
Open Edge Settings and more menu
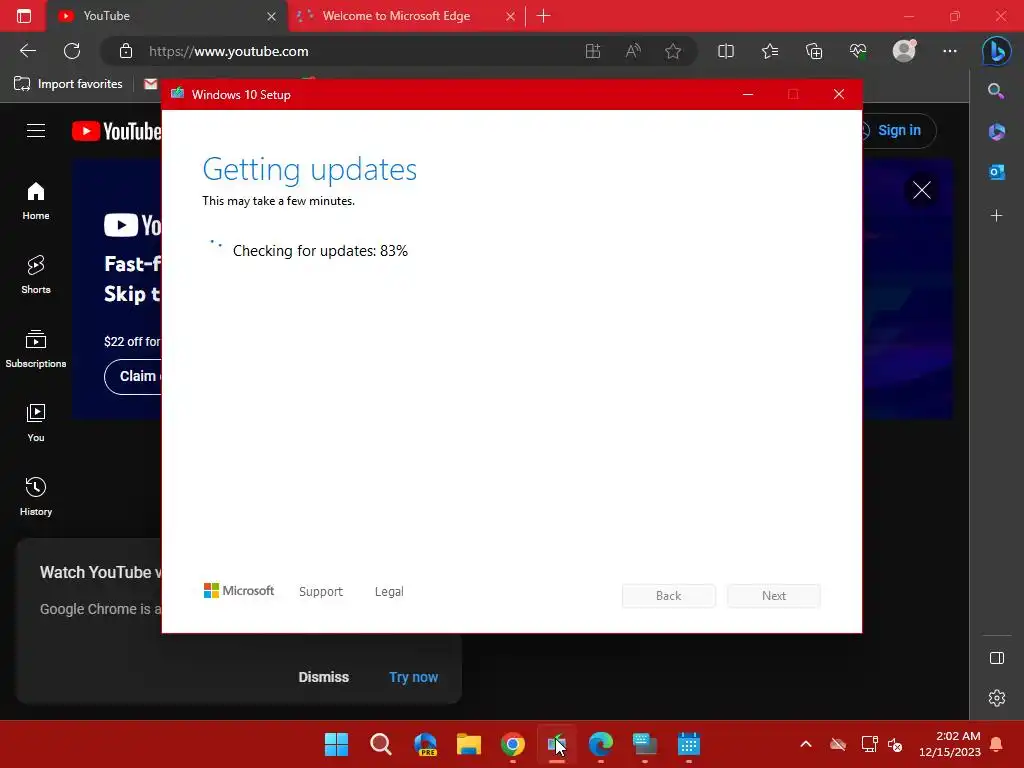pos(950,51)
